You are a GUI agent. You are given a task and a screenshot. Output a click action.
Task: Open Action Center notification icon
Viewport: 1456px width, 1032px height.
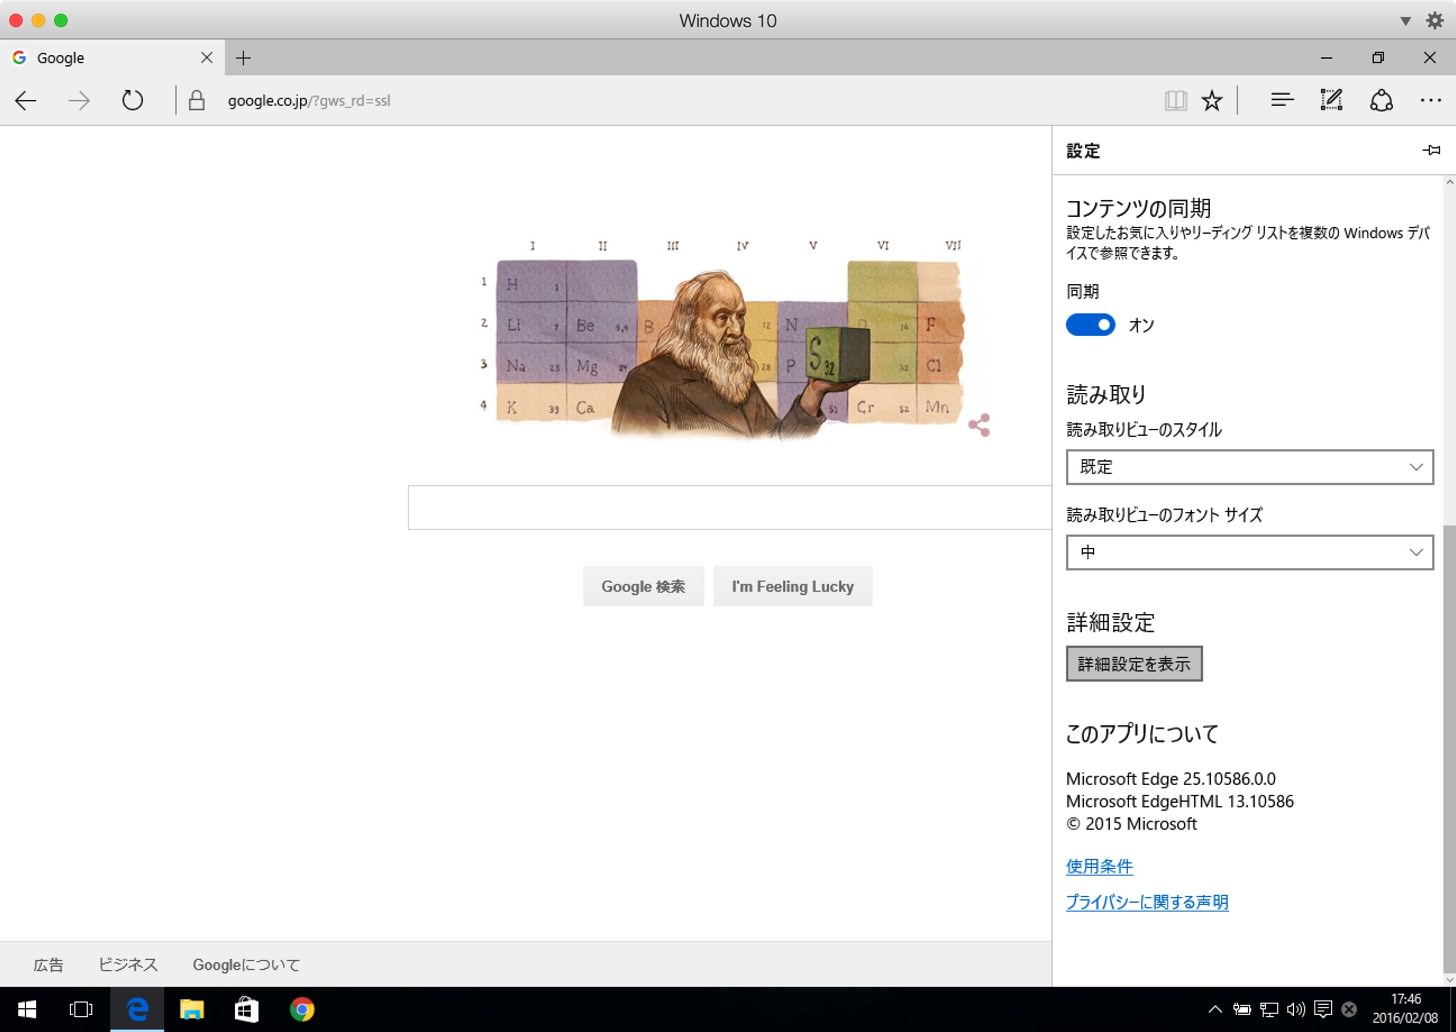[1323, 1009]
